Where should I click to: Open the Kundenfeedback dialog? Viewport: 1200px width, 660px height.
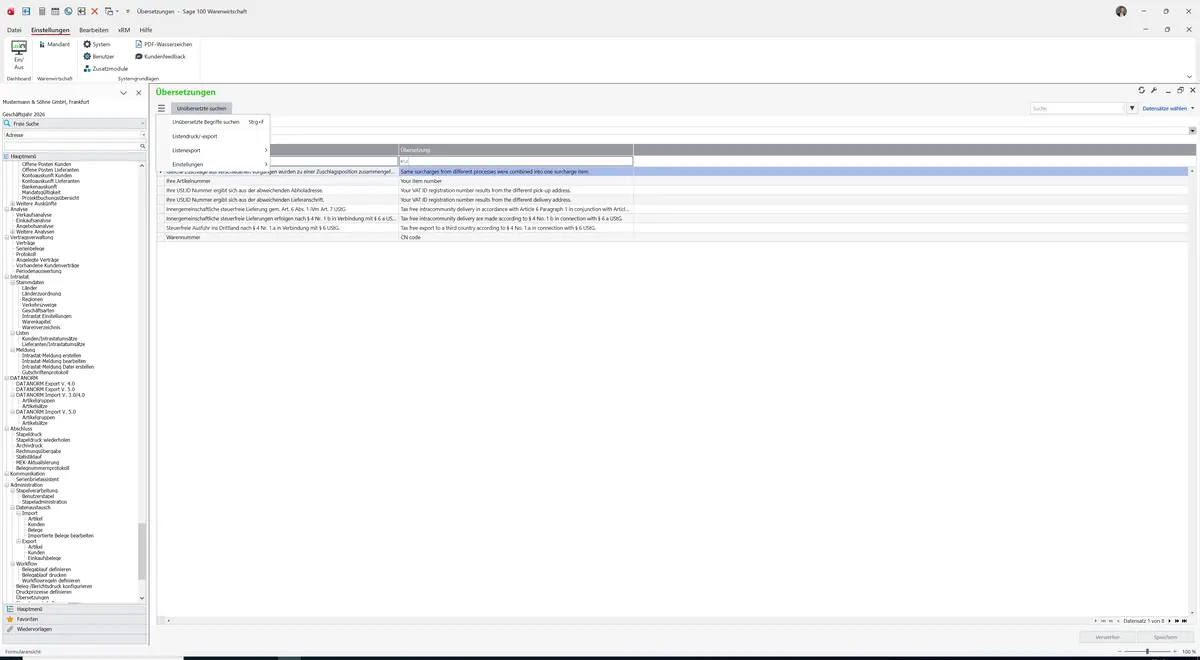161,56
